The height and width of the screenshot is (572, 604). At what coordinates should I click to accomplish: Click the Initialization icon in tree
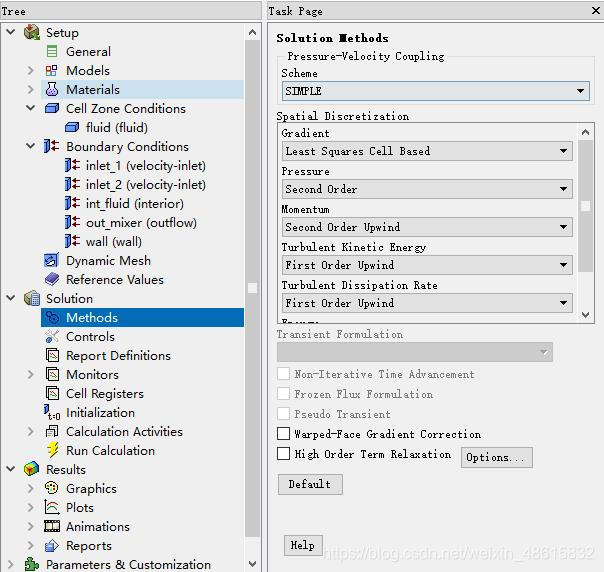[x=52, y=413]
